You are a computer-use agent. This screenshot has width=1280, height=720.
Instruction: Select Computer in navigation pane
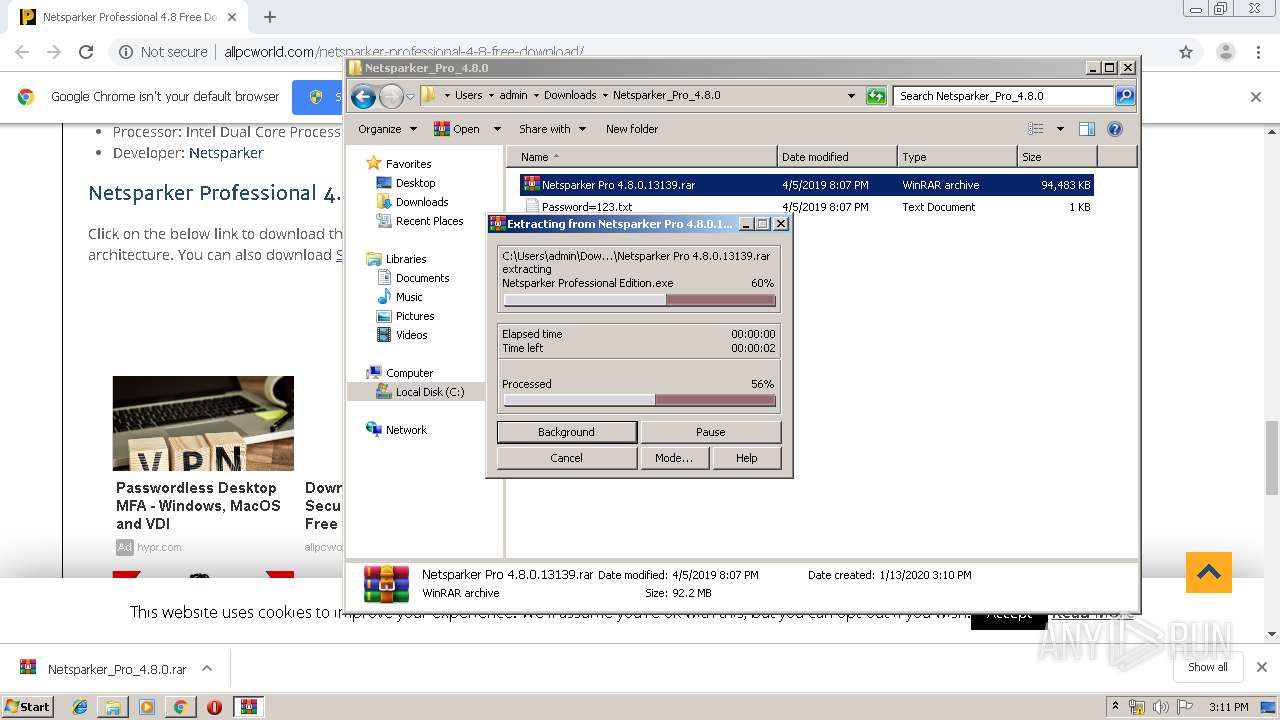coord(409,373)
